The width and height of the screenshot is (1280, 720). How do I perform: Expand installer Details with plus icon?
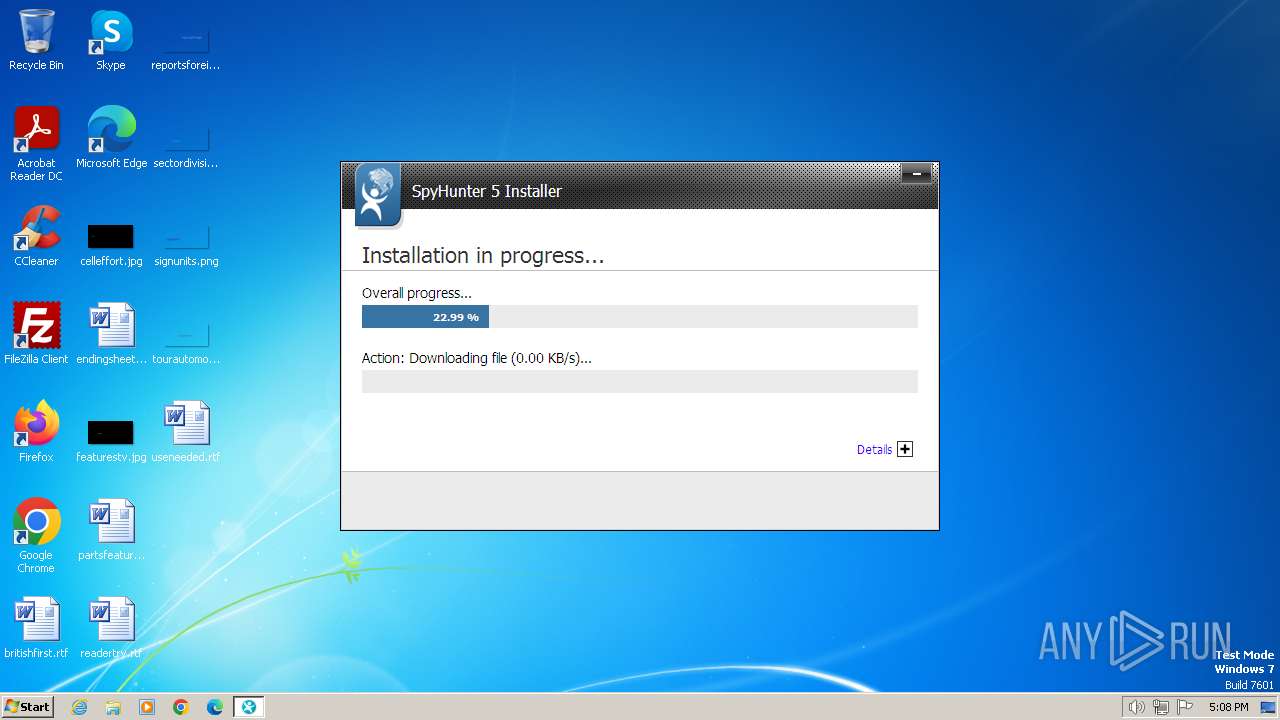[905, 449]
